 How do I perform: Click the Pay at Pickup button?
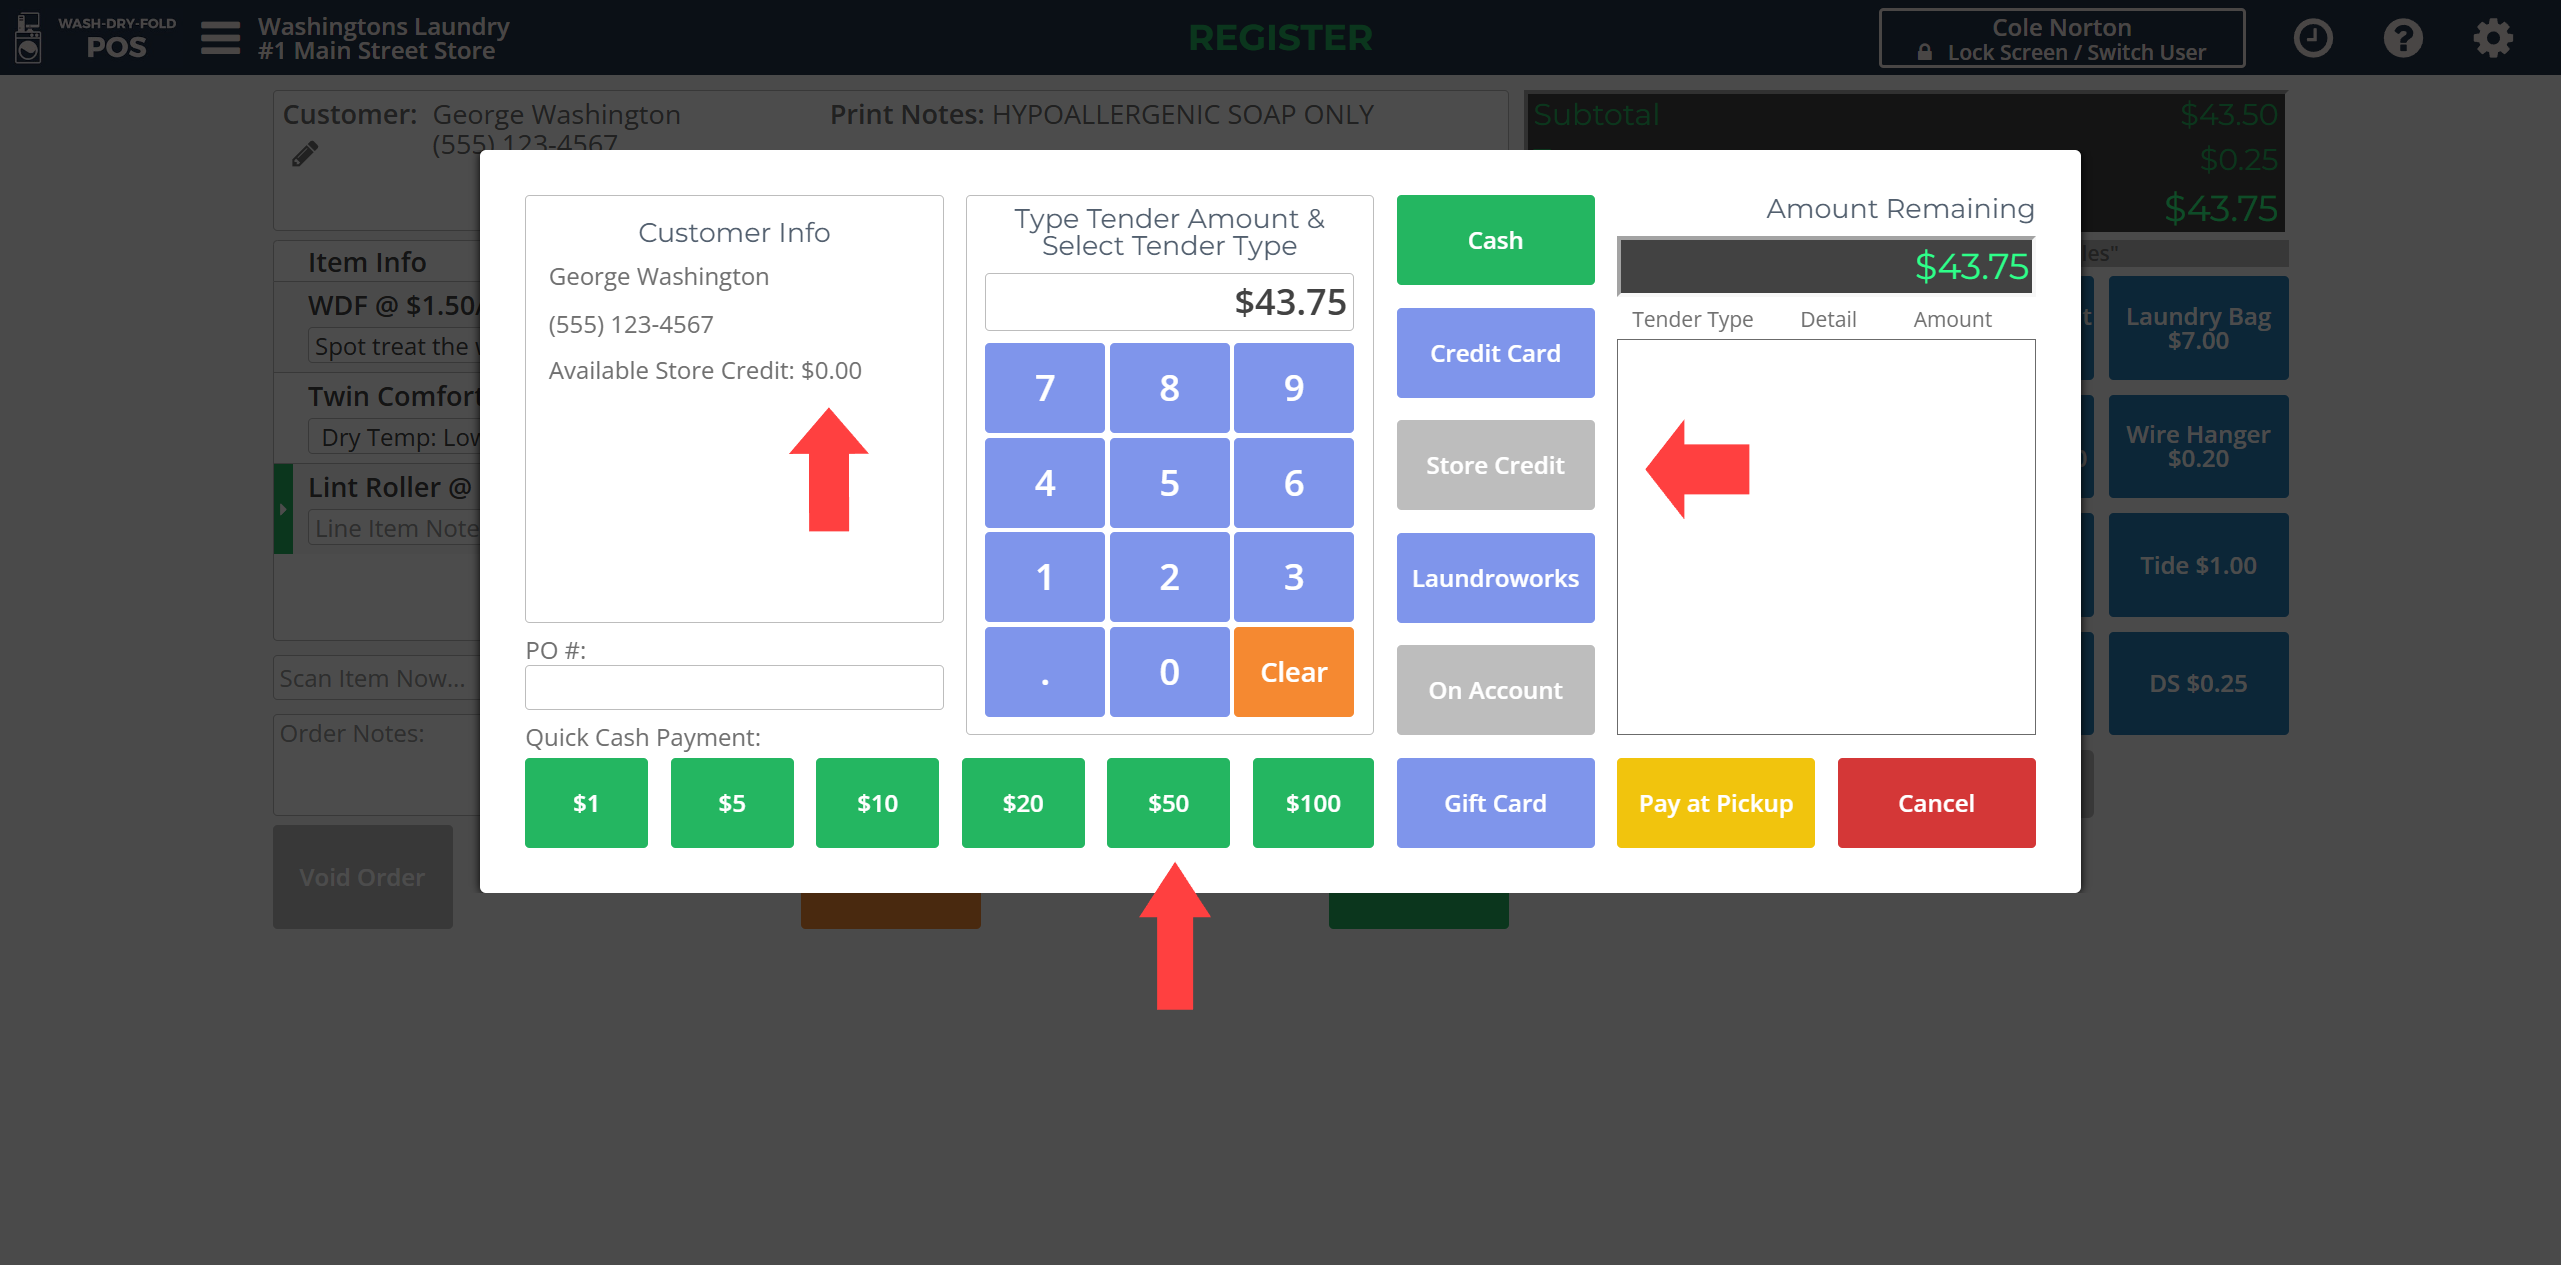(x=1715, y=803)
